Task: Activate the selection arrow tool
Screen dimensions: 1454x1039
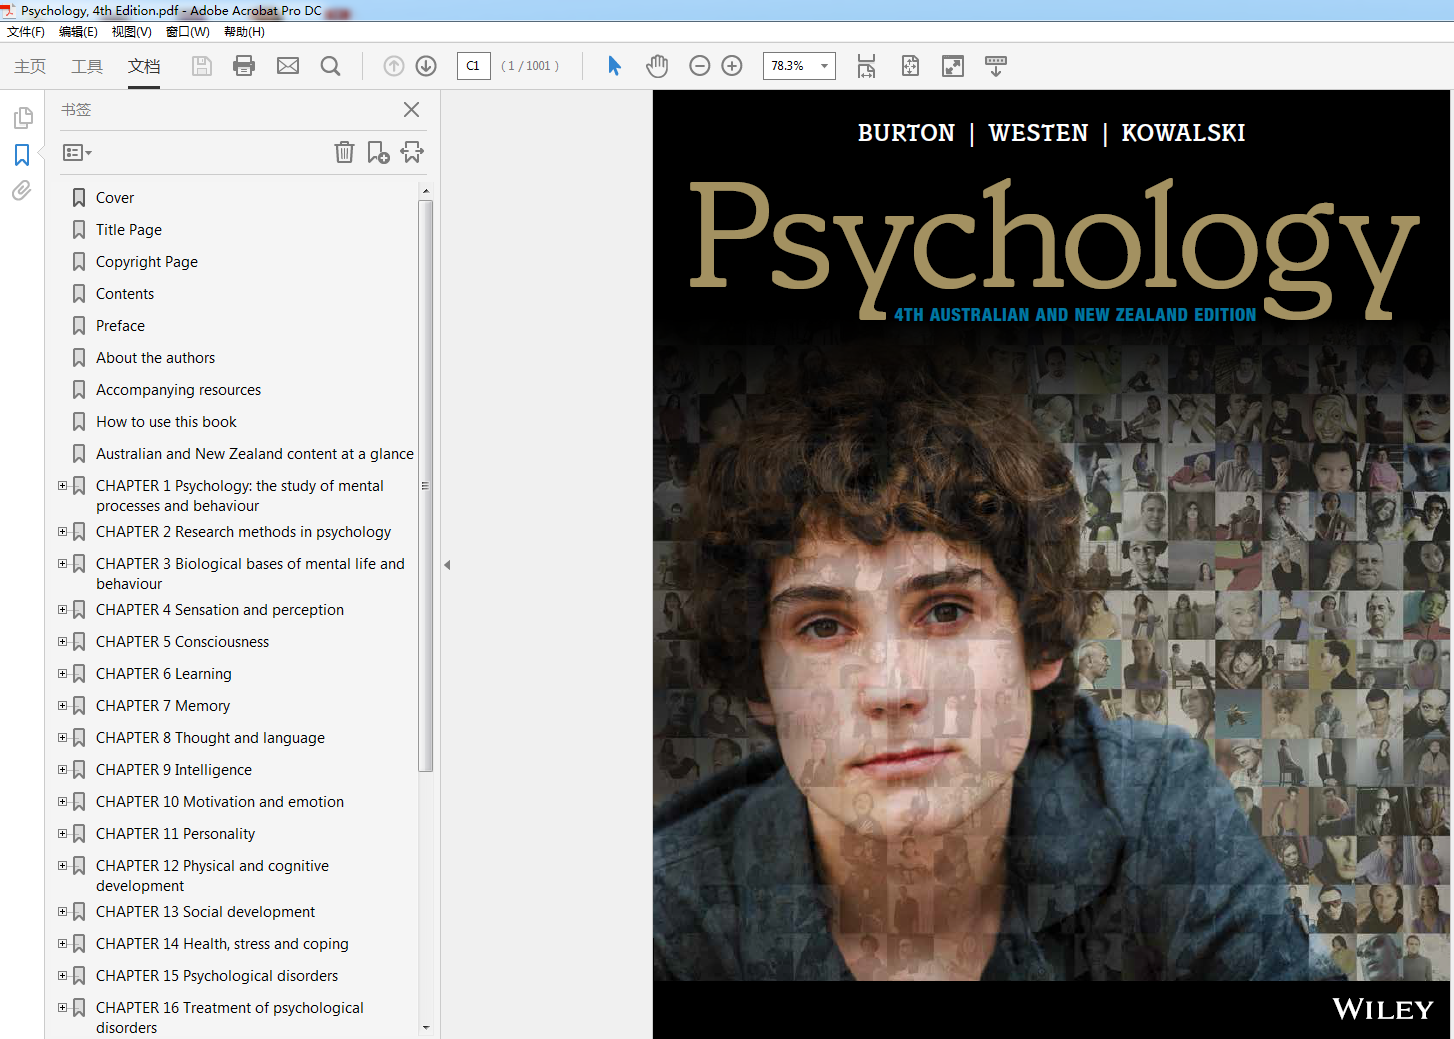Action: (614, 66)
